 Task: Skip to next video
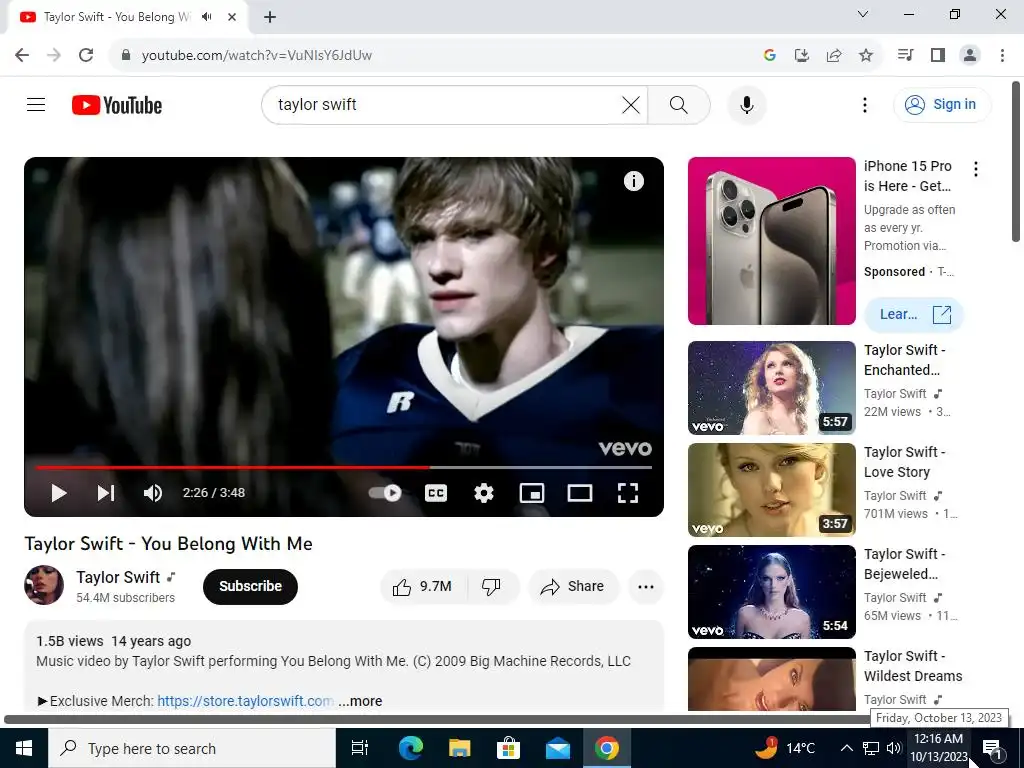[x=106, y=493]
